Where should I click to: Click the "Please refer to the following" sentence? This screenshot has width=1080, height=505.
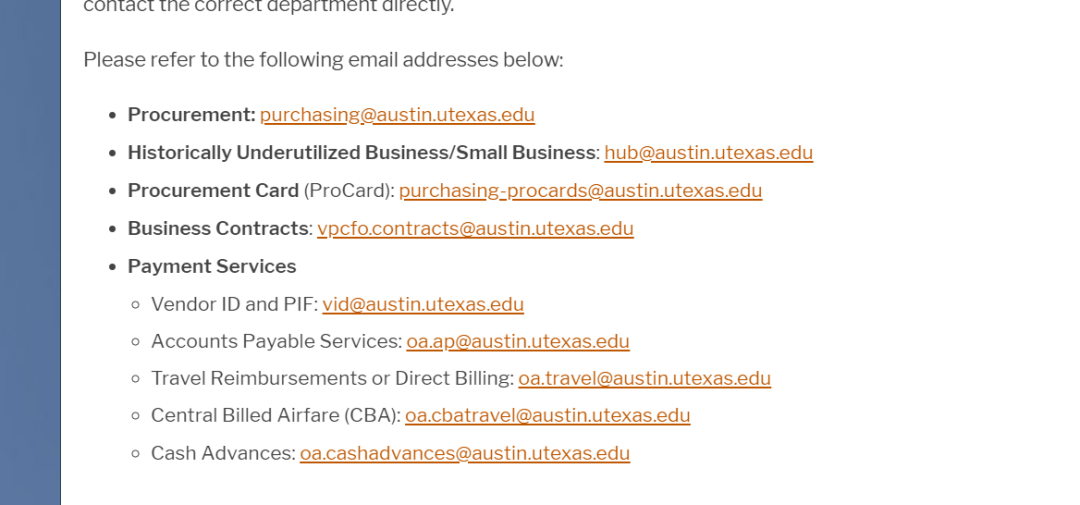[323, 60]
